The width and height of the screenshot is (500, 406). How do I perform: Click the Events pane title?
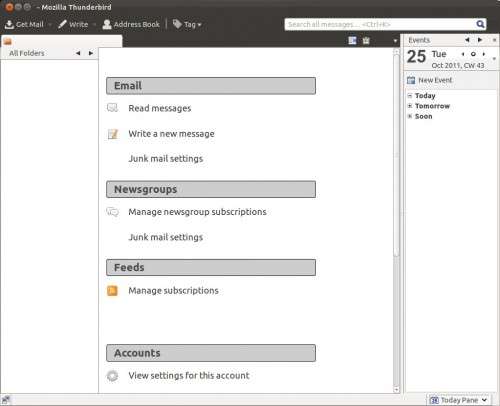pos(419,40)
